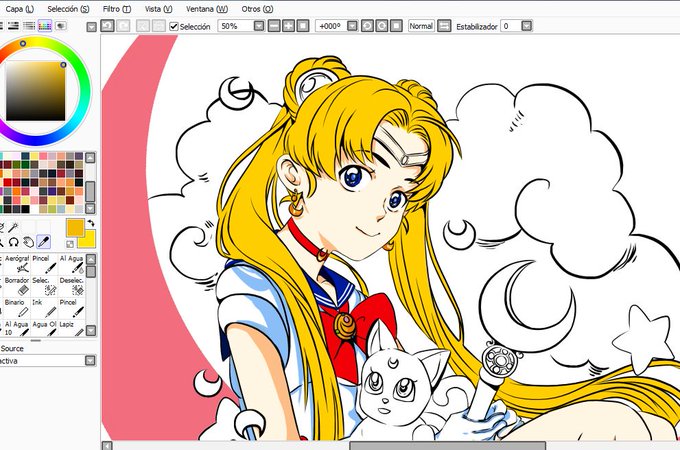Select the Lapiz pencil tool
The height and width of the screenshot is (450, 680).
[71, 328]
